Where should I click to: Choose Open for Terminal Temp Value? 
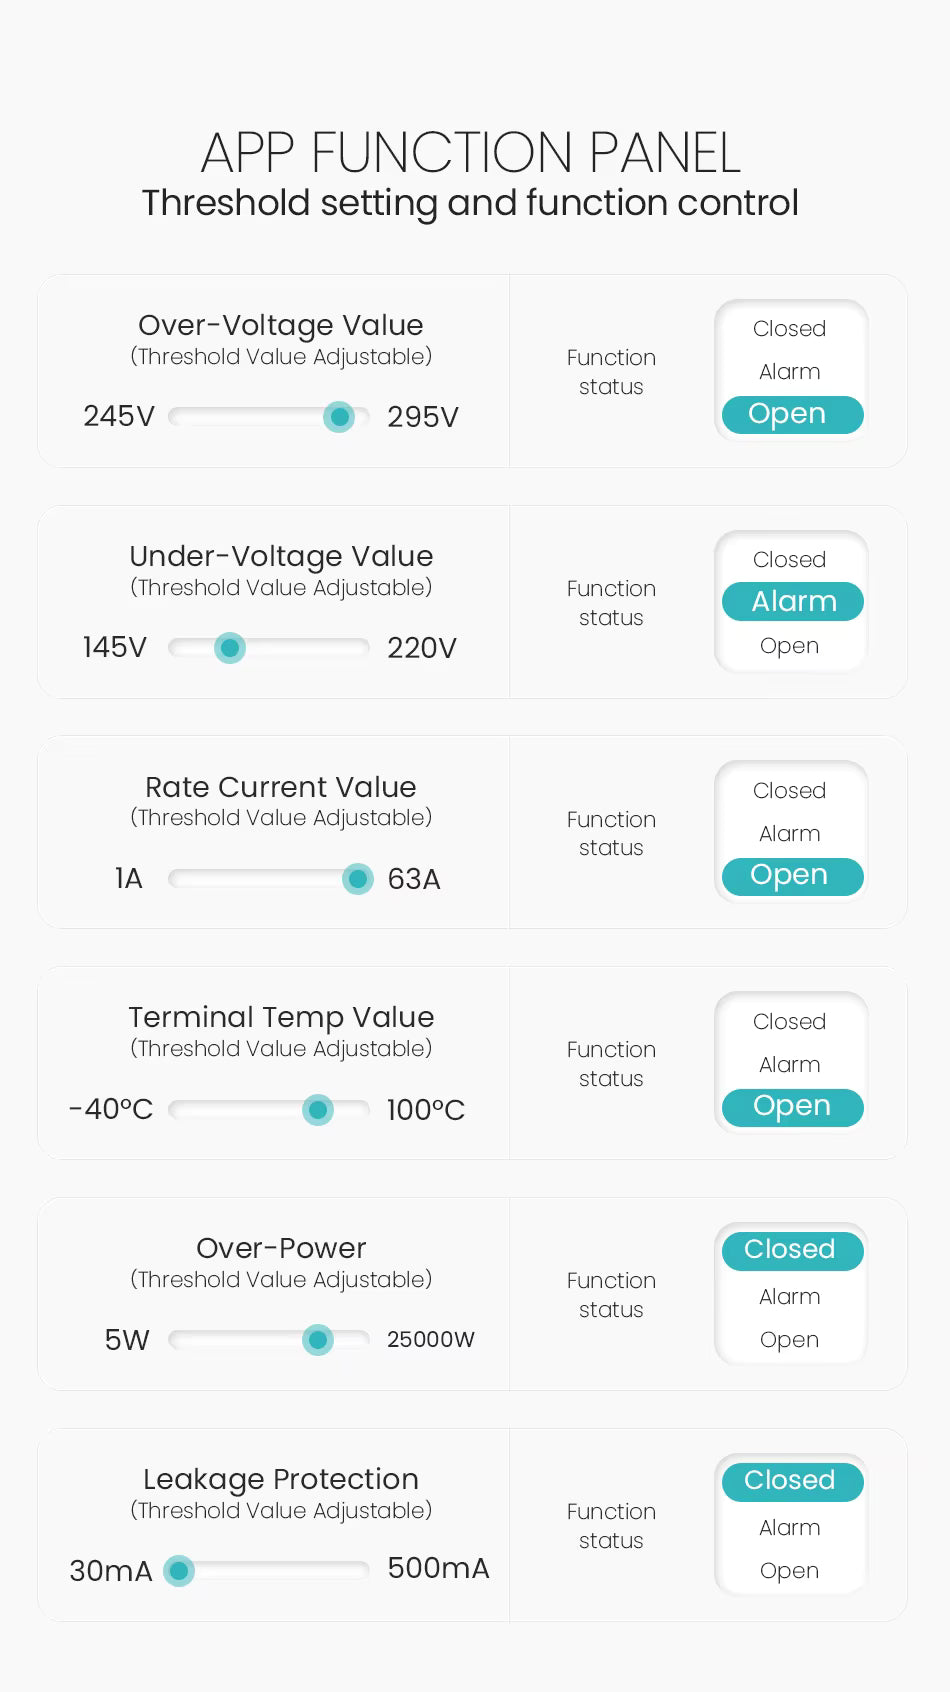click(791, 1107)
